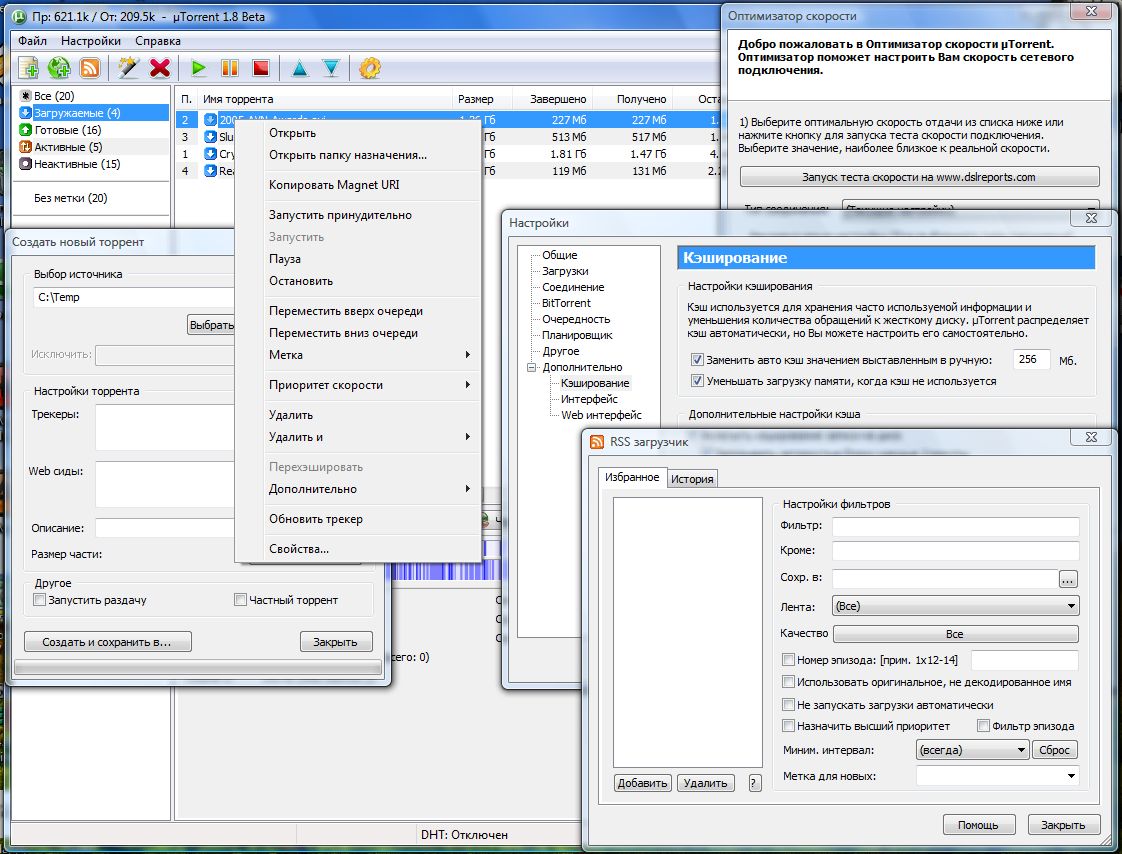Click the orange Pause torrent icon
Image resolution: width=1122 pixels, height=854 pixels.
230,68
